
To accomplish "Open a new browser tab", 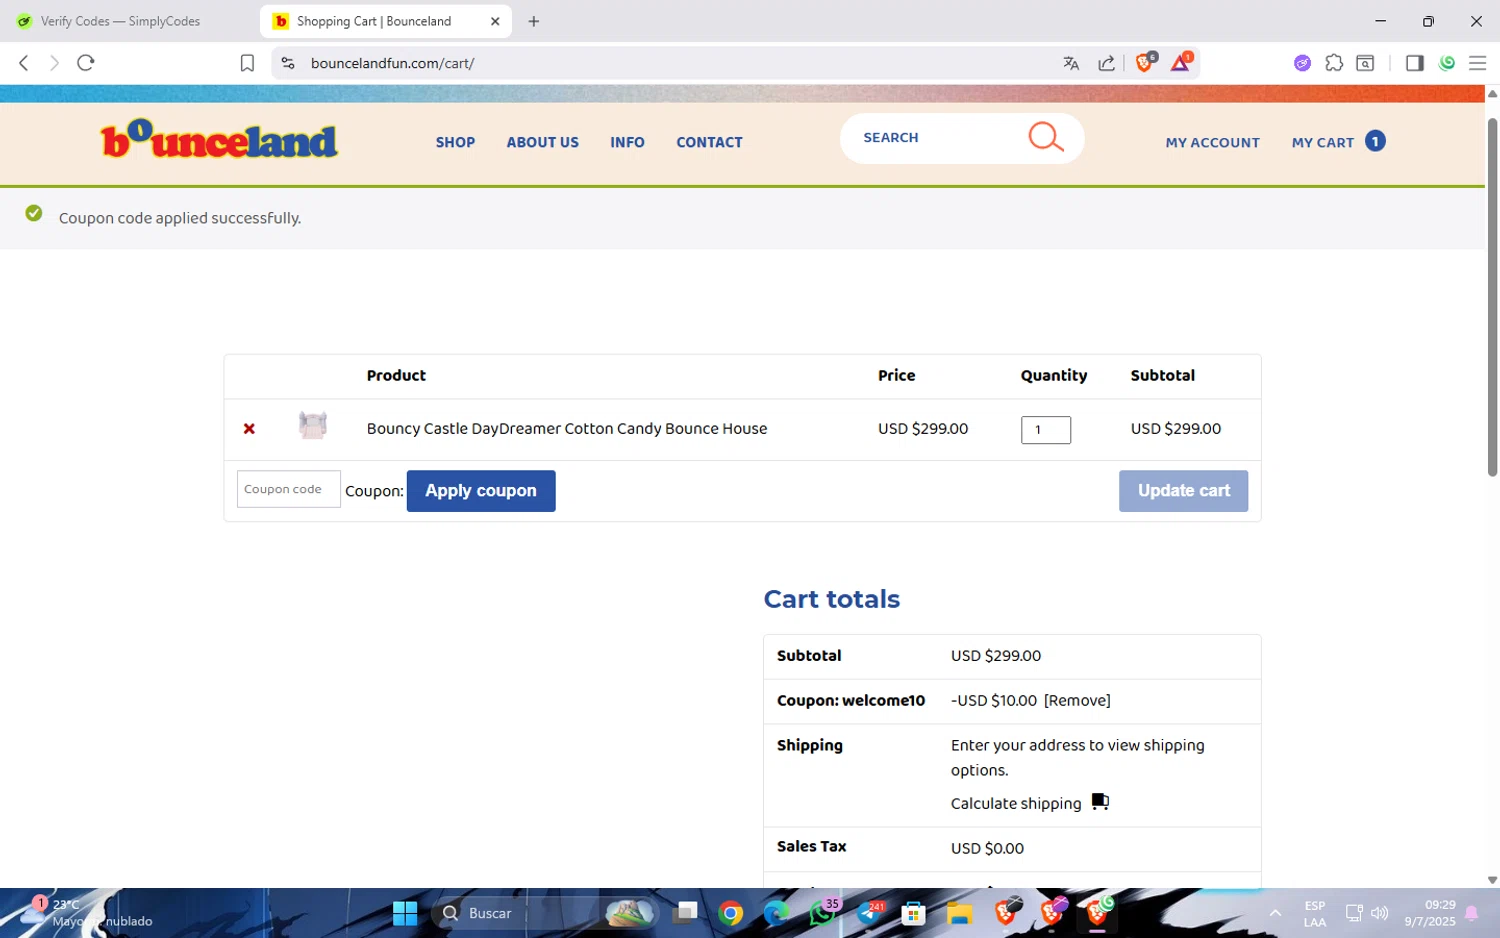I will pos(534,21).
